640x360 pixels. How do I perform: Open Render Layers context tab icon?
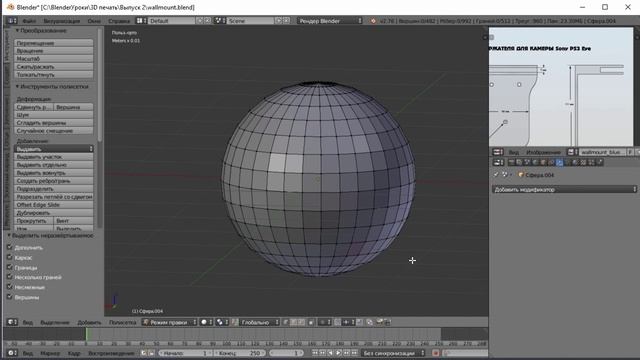pyautogui.click(x=519, y=162)
